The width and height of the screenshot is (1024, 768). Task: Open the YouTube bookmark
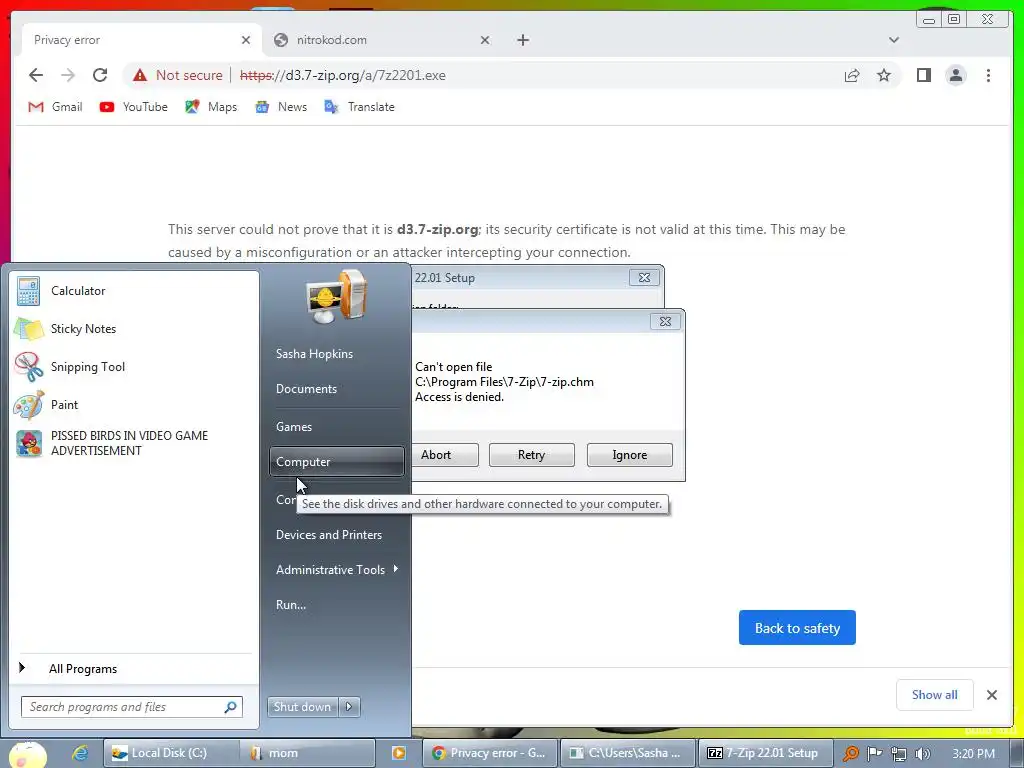tap(134, 107)
